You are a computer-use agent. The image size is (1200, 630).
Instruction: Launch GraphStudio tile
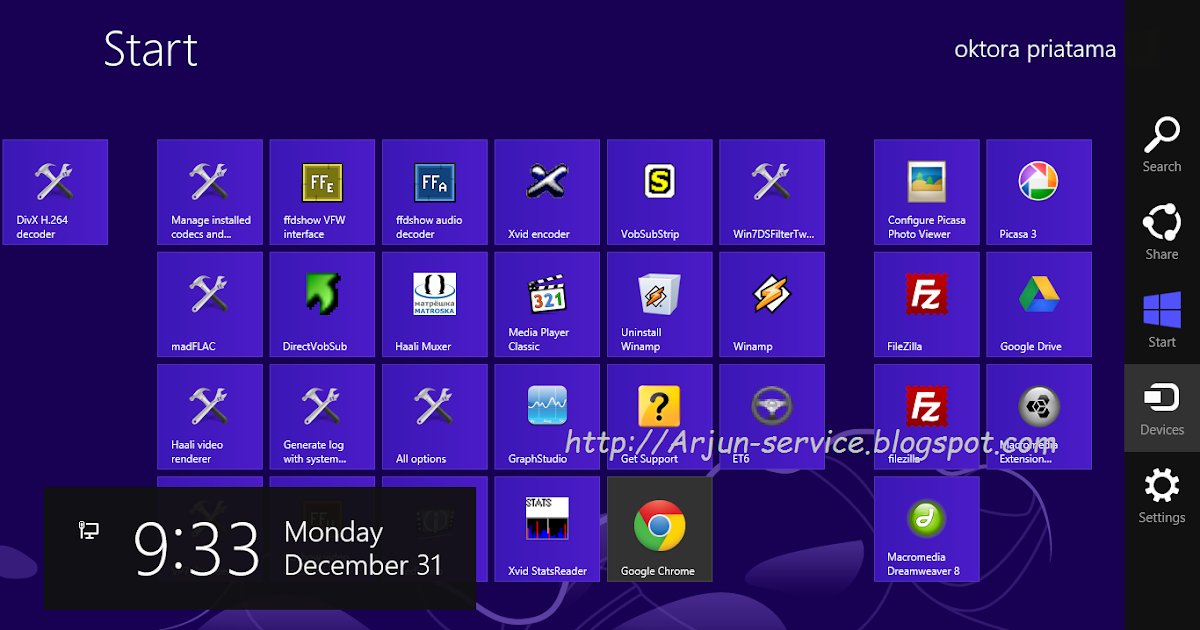click(x=547, y=417)
